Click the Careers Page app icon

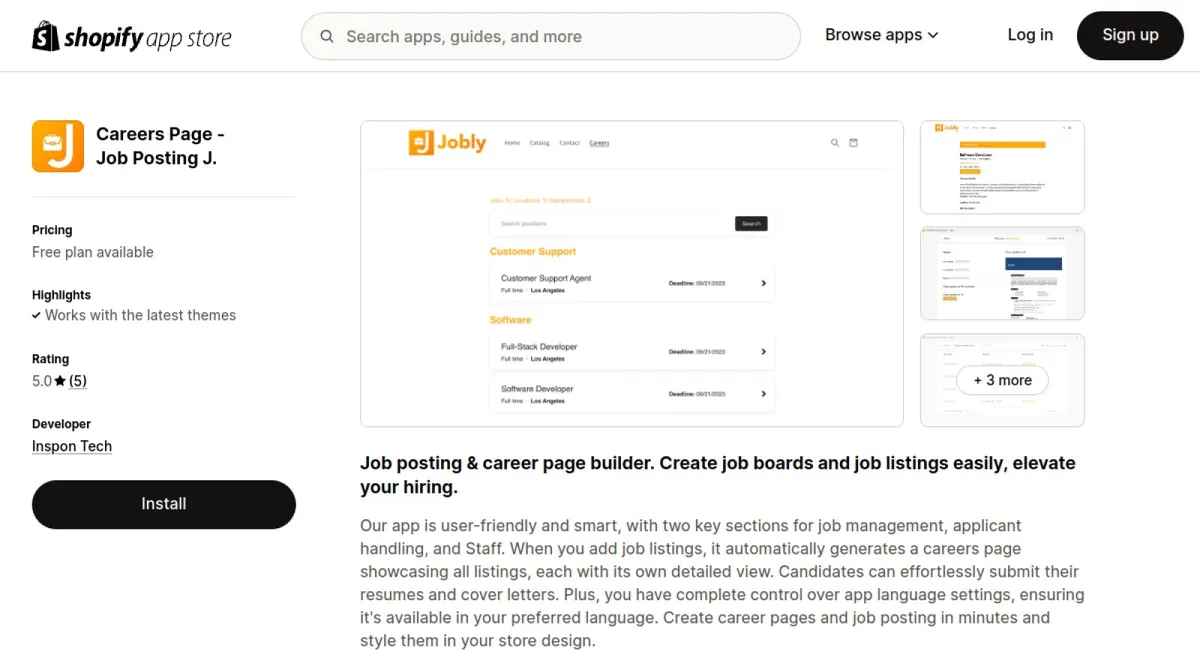(x=58, y=146)
